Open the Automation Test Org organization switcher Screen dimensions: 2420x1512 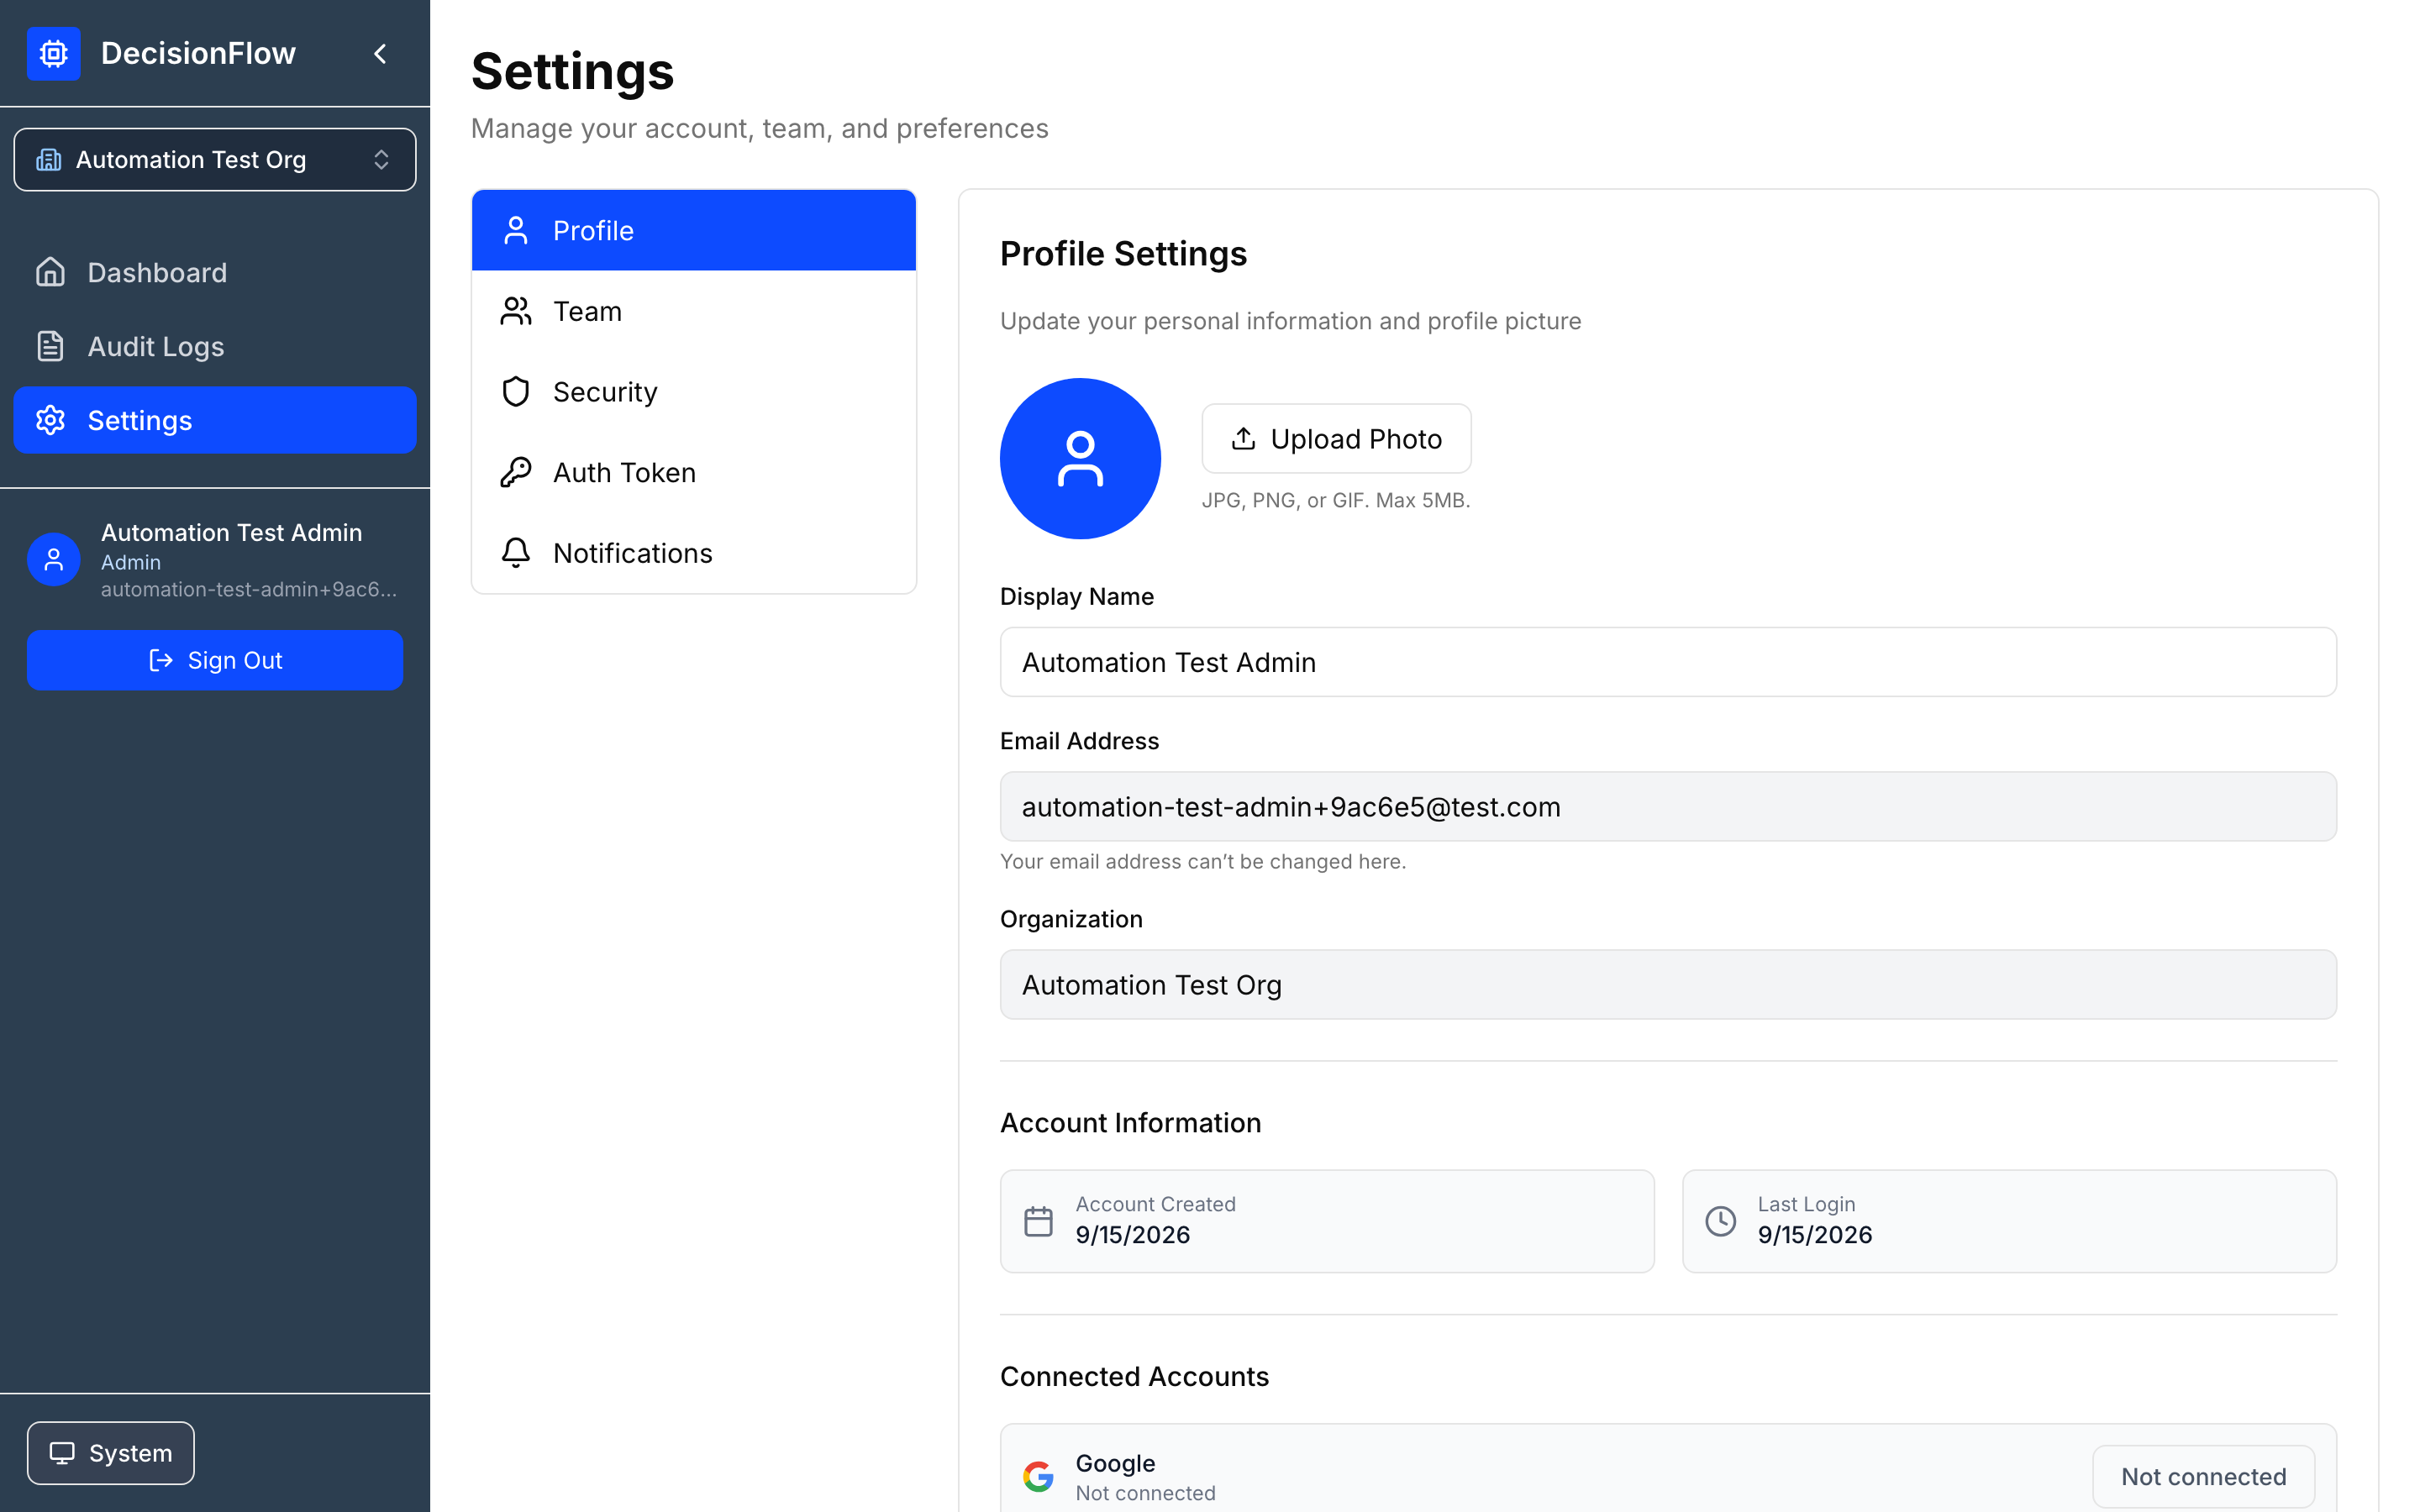215,159
